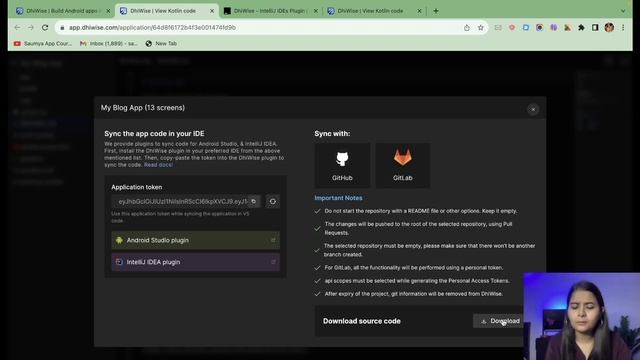Open the share page icon in address bar

coord(467,28)
